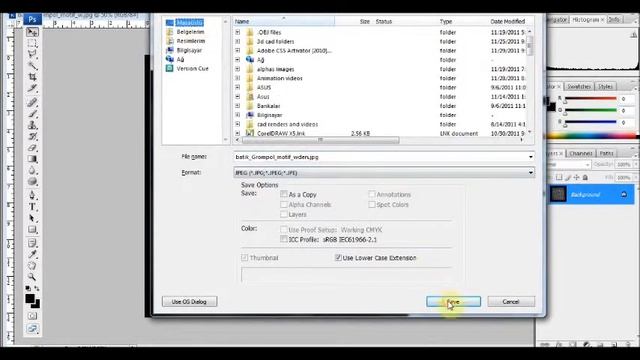Image resolution: width=640 pixels, height=360 pixels.
Task: Select the Brush tool
Action: 32,114
